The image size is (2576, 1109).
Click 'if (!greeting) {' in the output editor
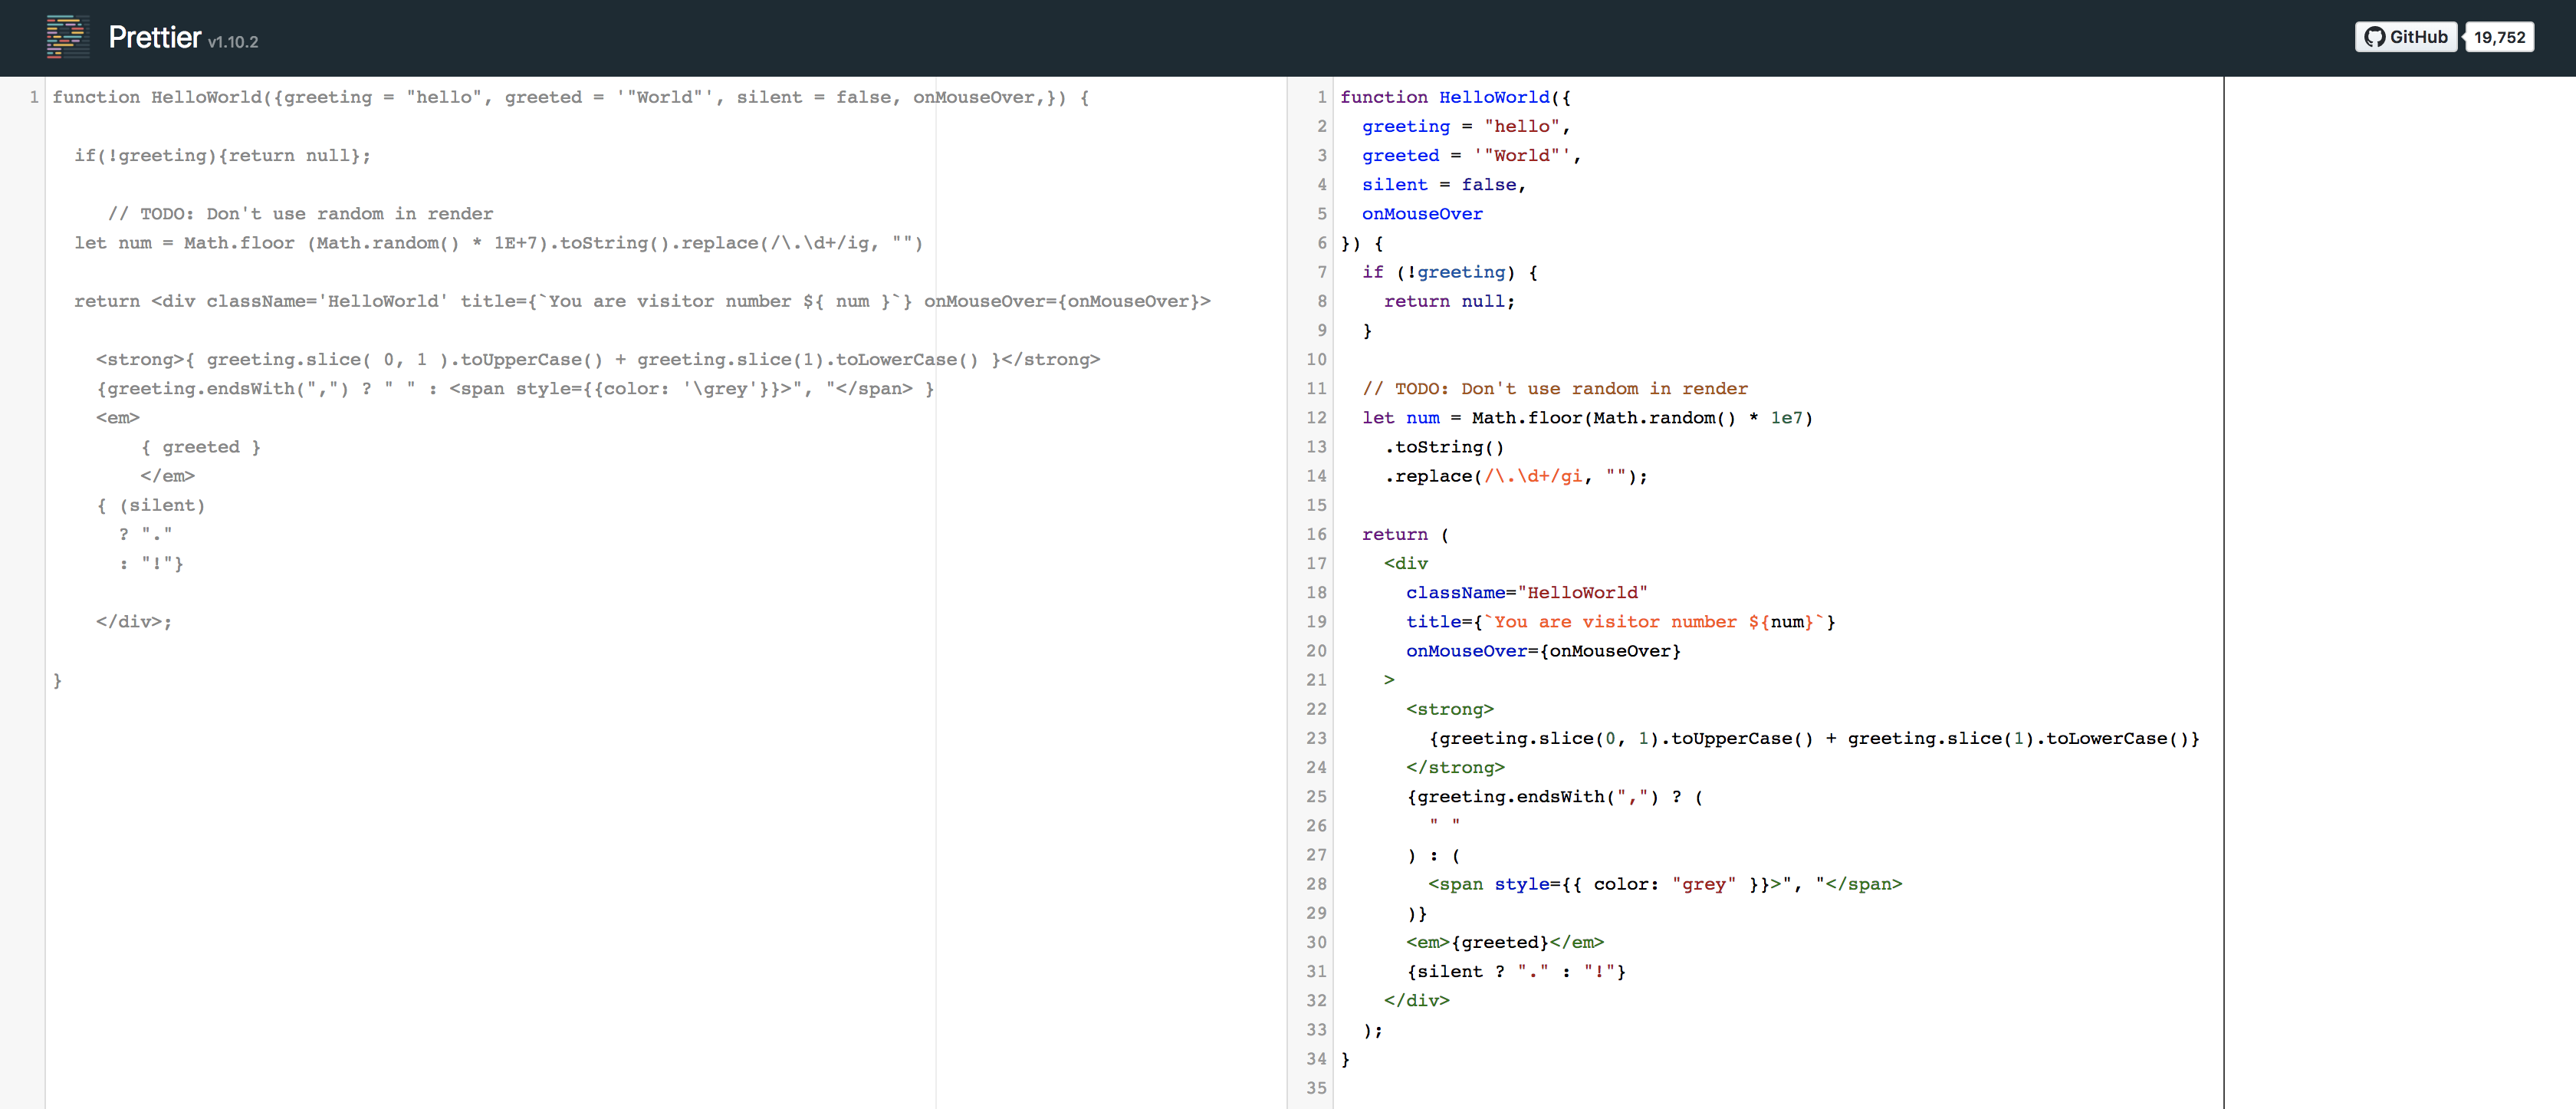[x=1450, y=272]
